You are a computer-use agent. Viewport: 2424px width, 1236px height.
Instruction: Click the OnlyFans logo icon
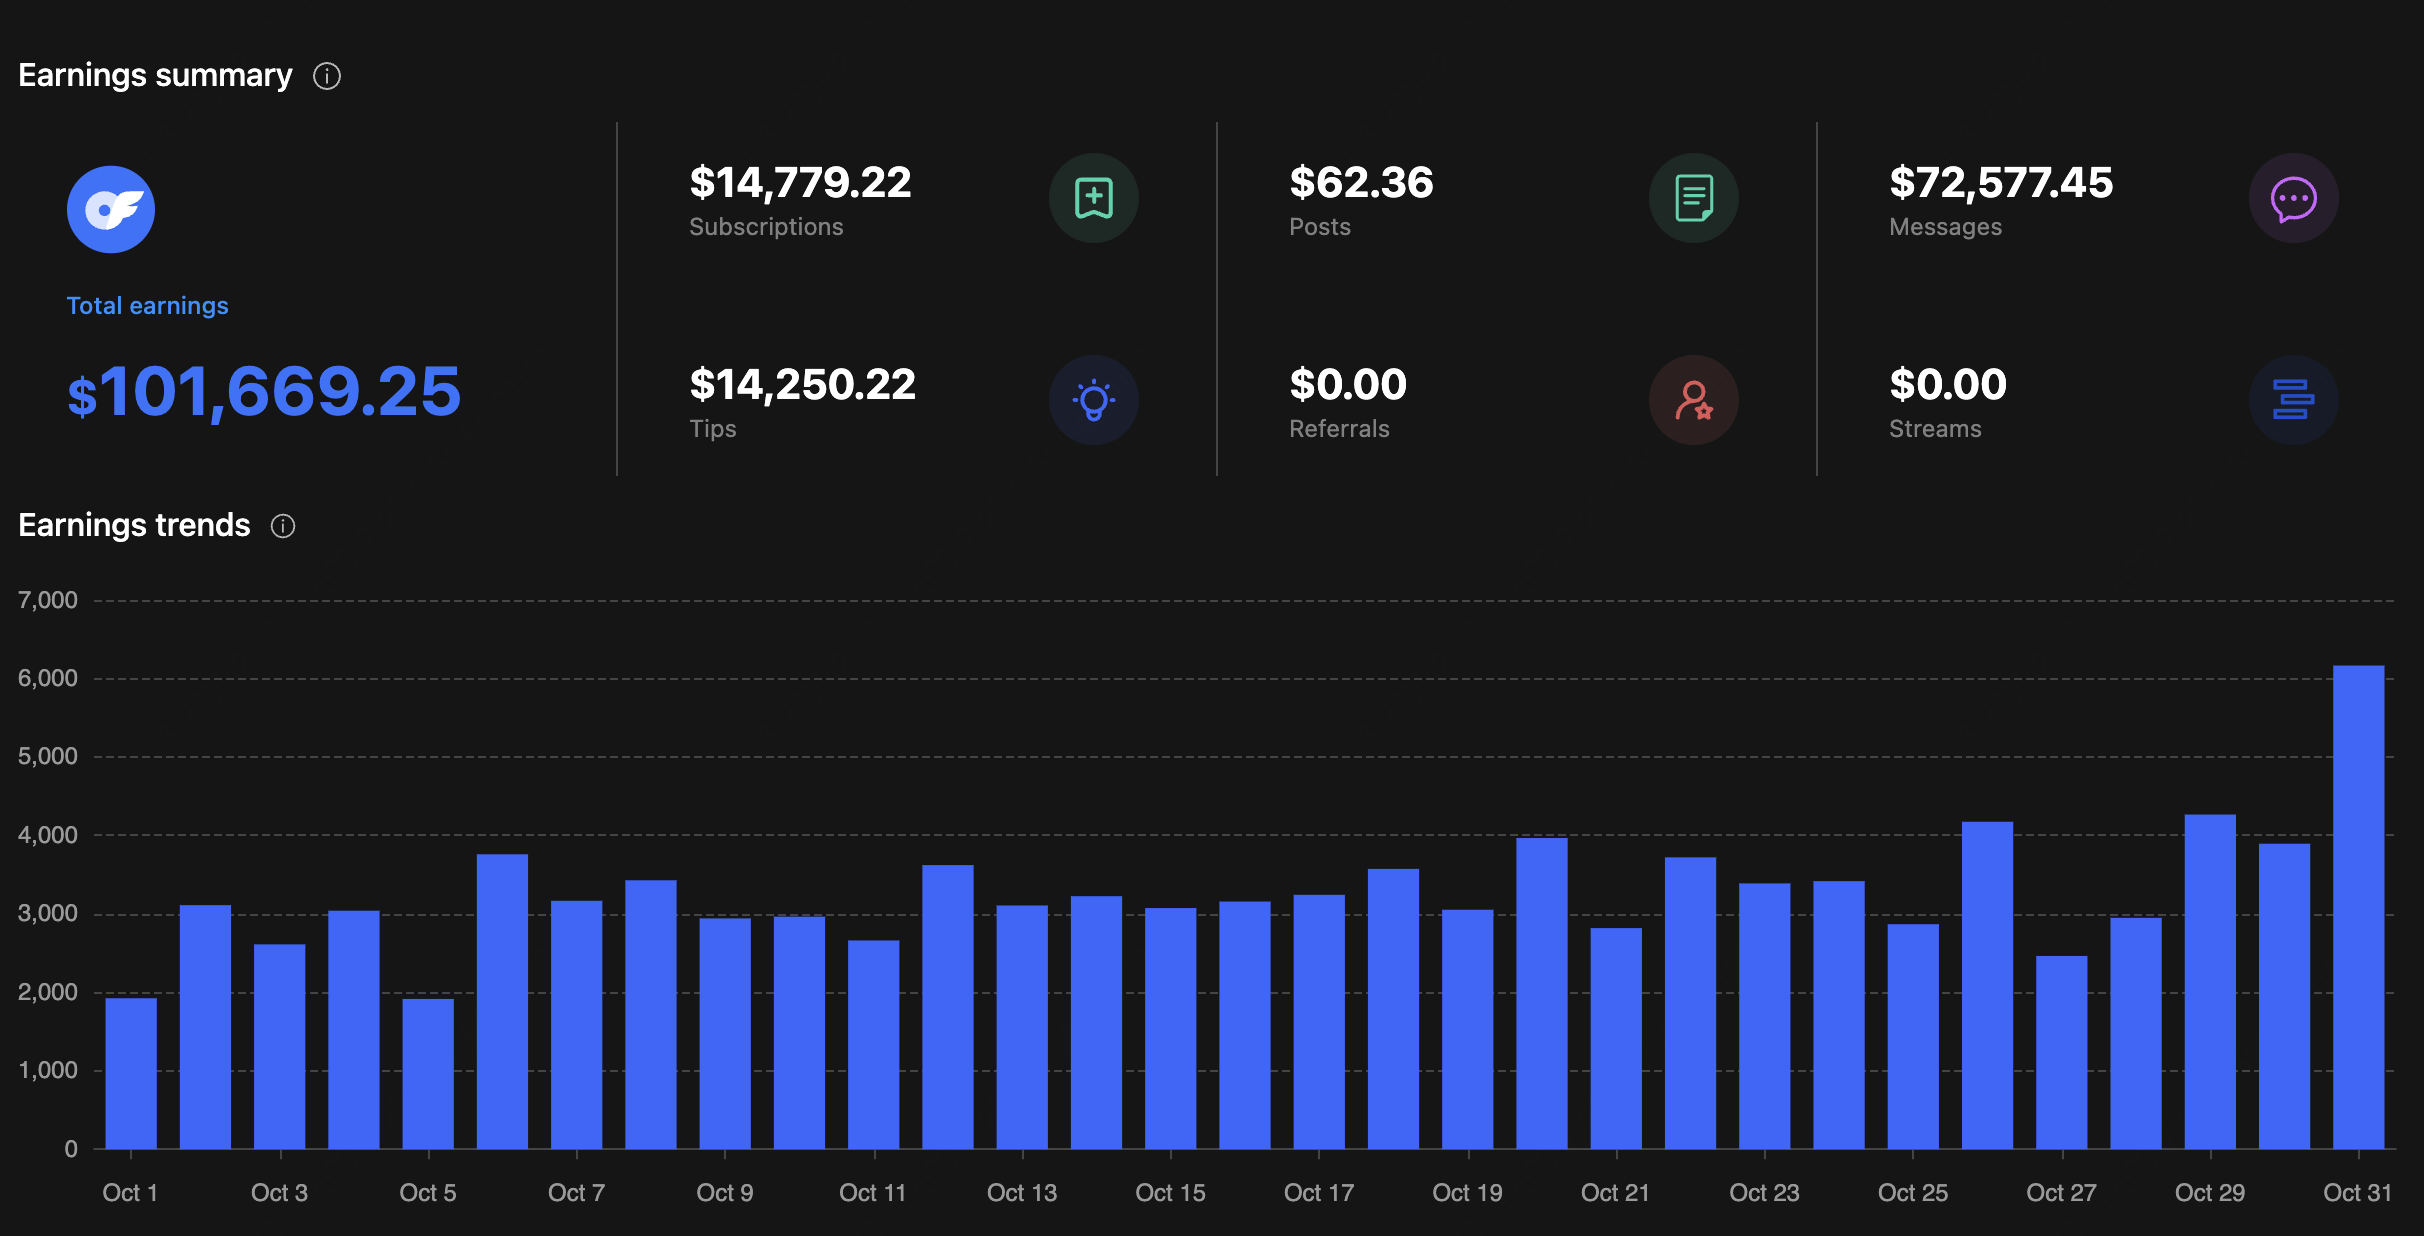coord(110,209)
